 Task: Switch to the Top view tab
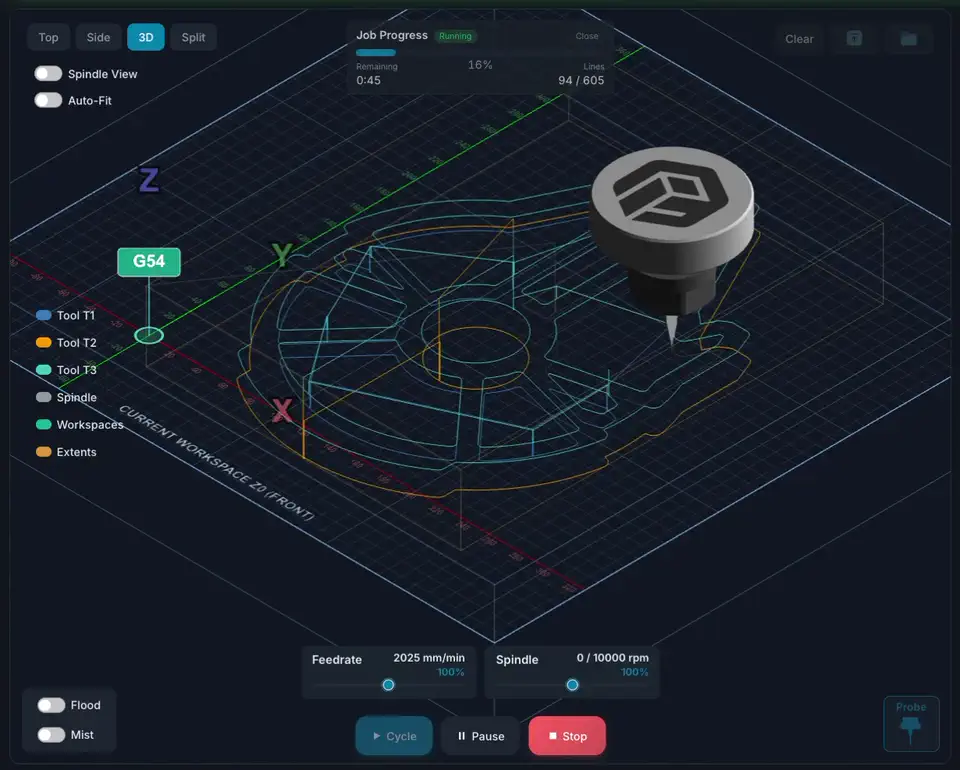[x=48, y=37]
